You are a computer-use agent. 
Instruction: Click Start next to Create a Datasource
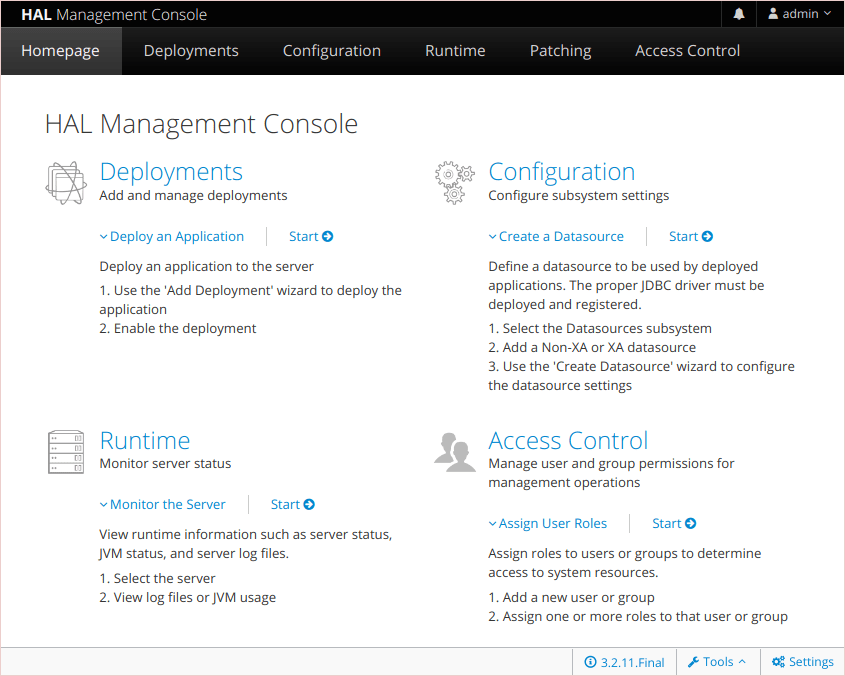[x=691, y=237]
